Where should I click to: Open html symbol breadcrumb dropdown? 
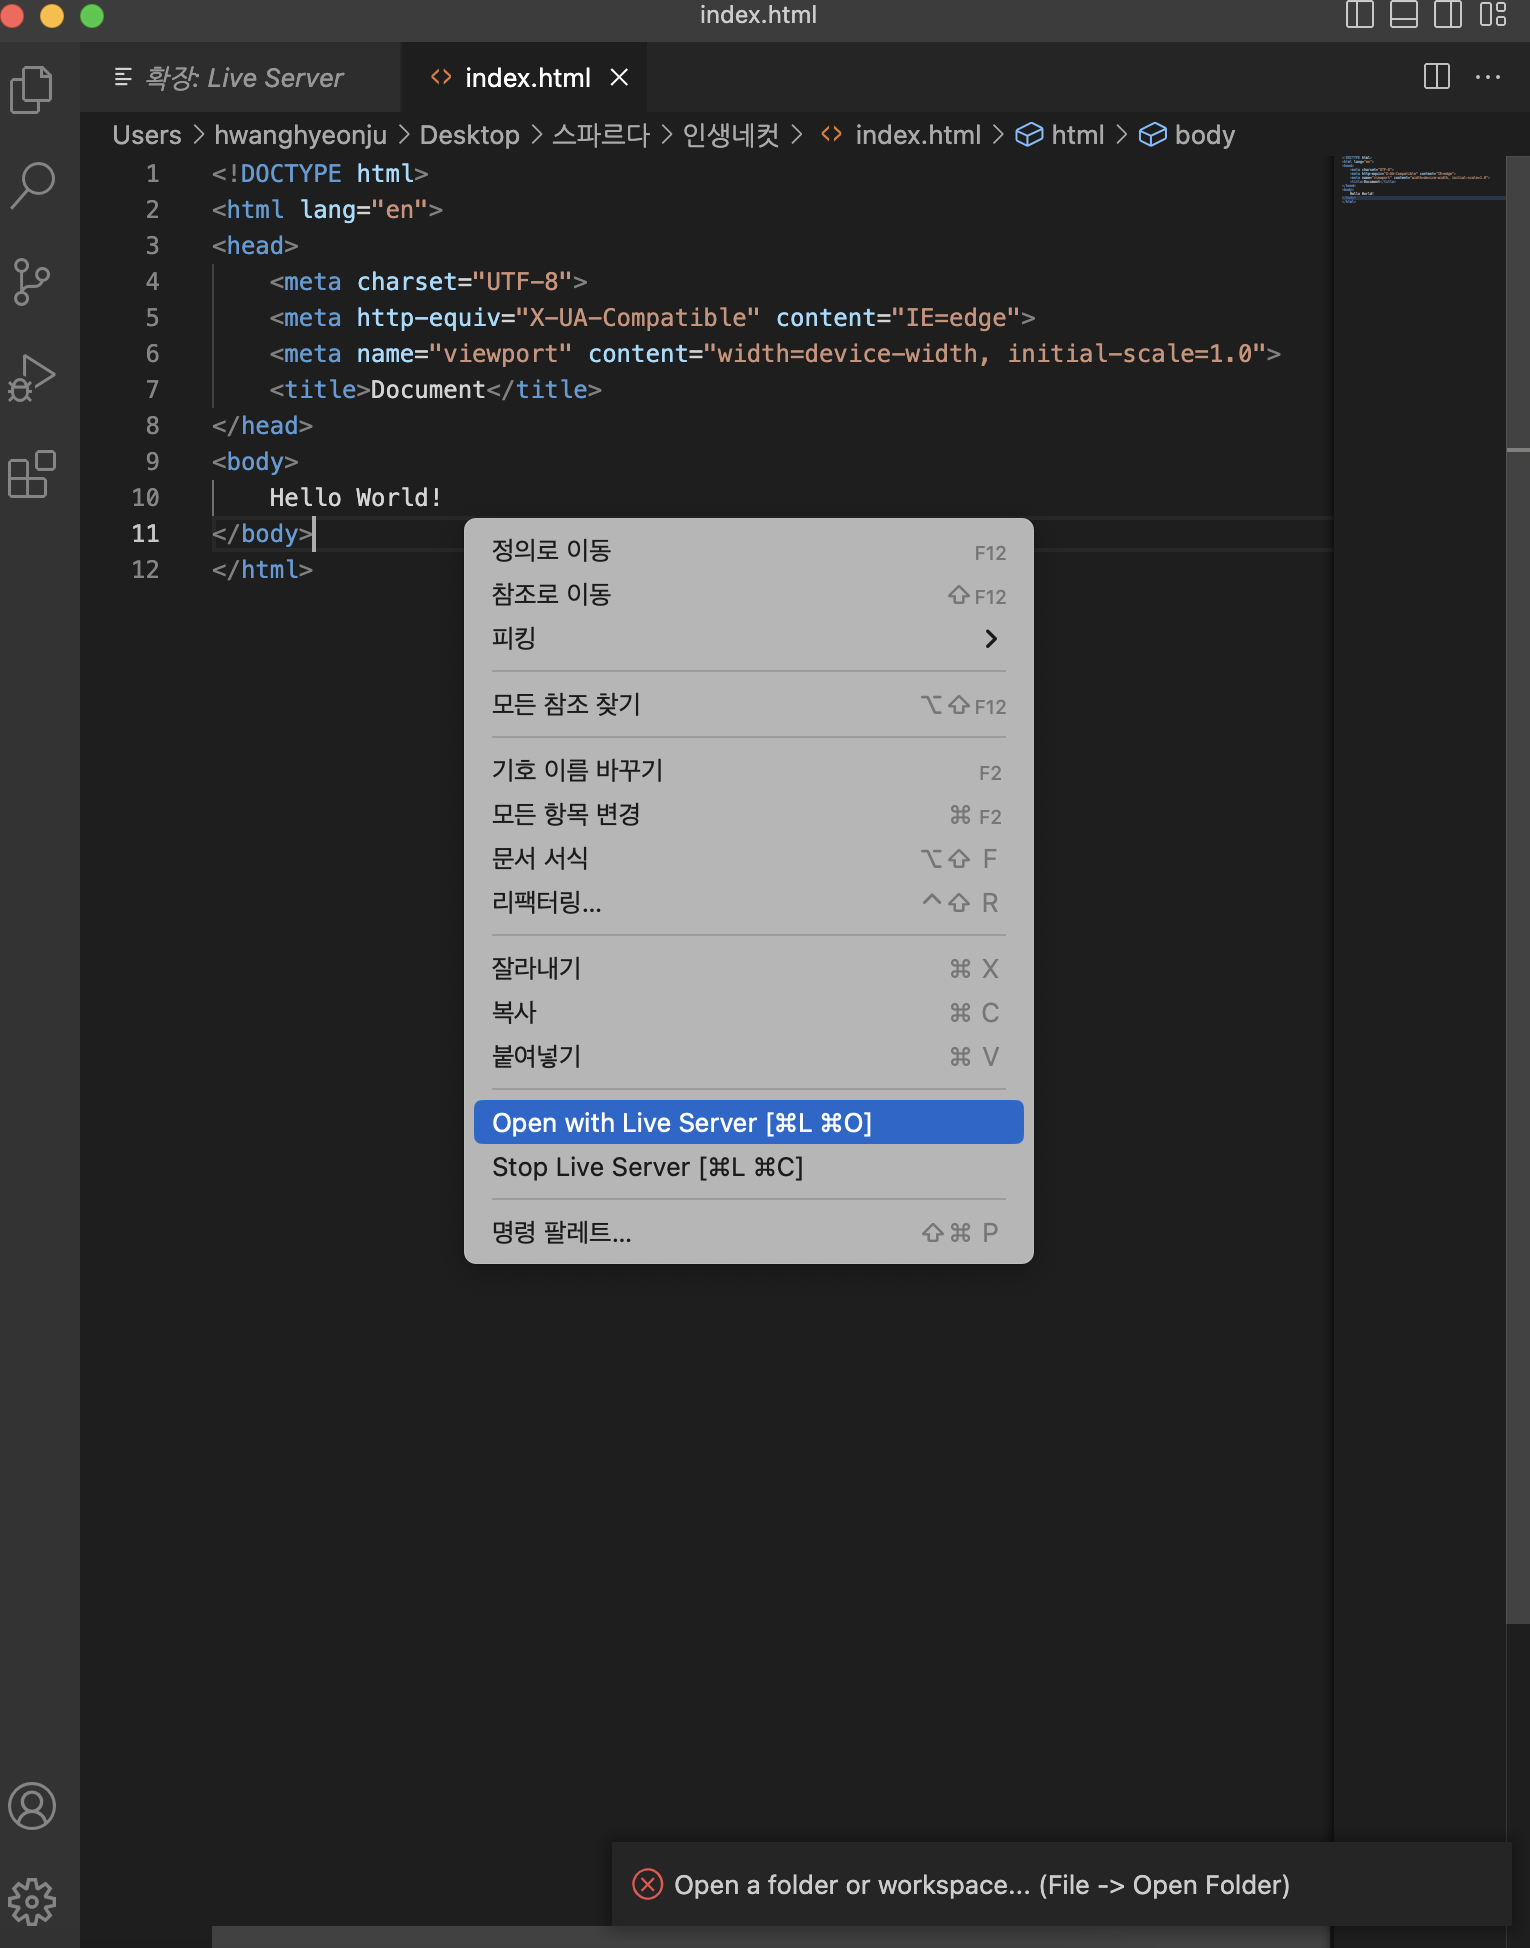tap(1060, 135)
